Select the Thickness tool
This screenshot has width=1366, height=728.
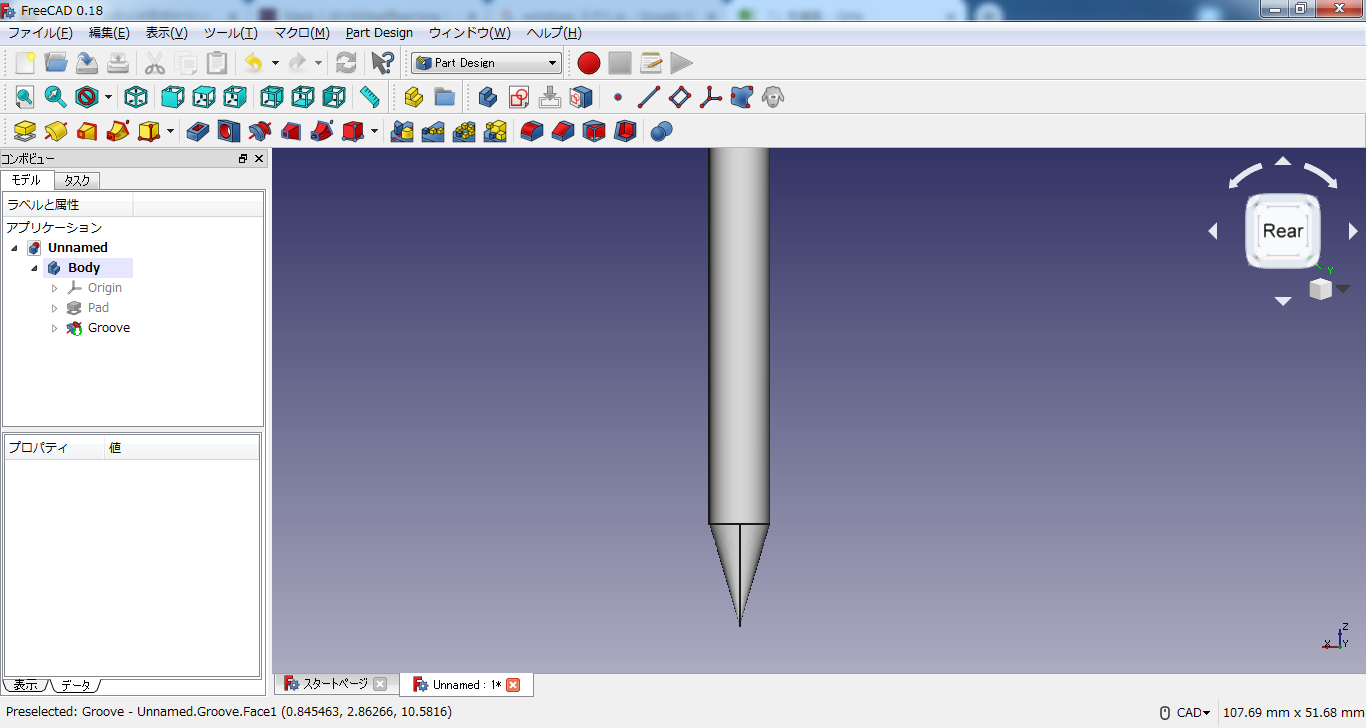[625, 131]
